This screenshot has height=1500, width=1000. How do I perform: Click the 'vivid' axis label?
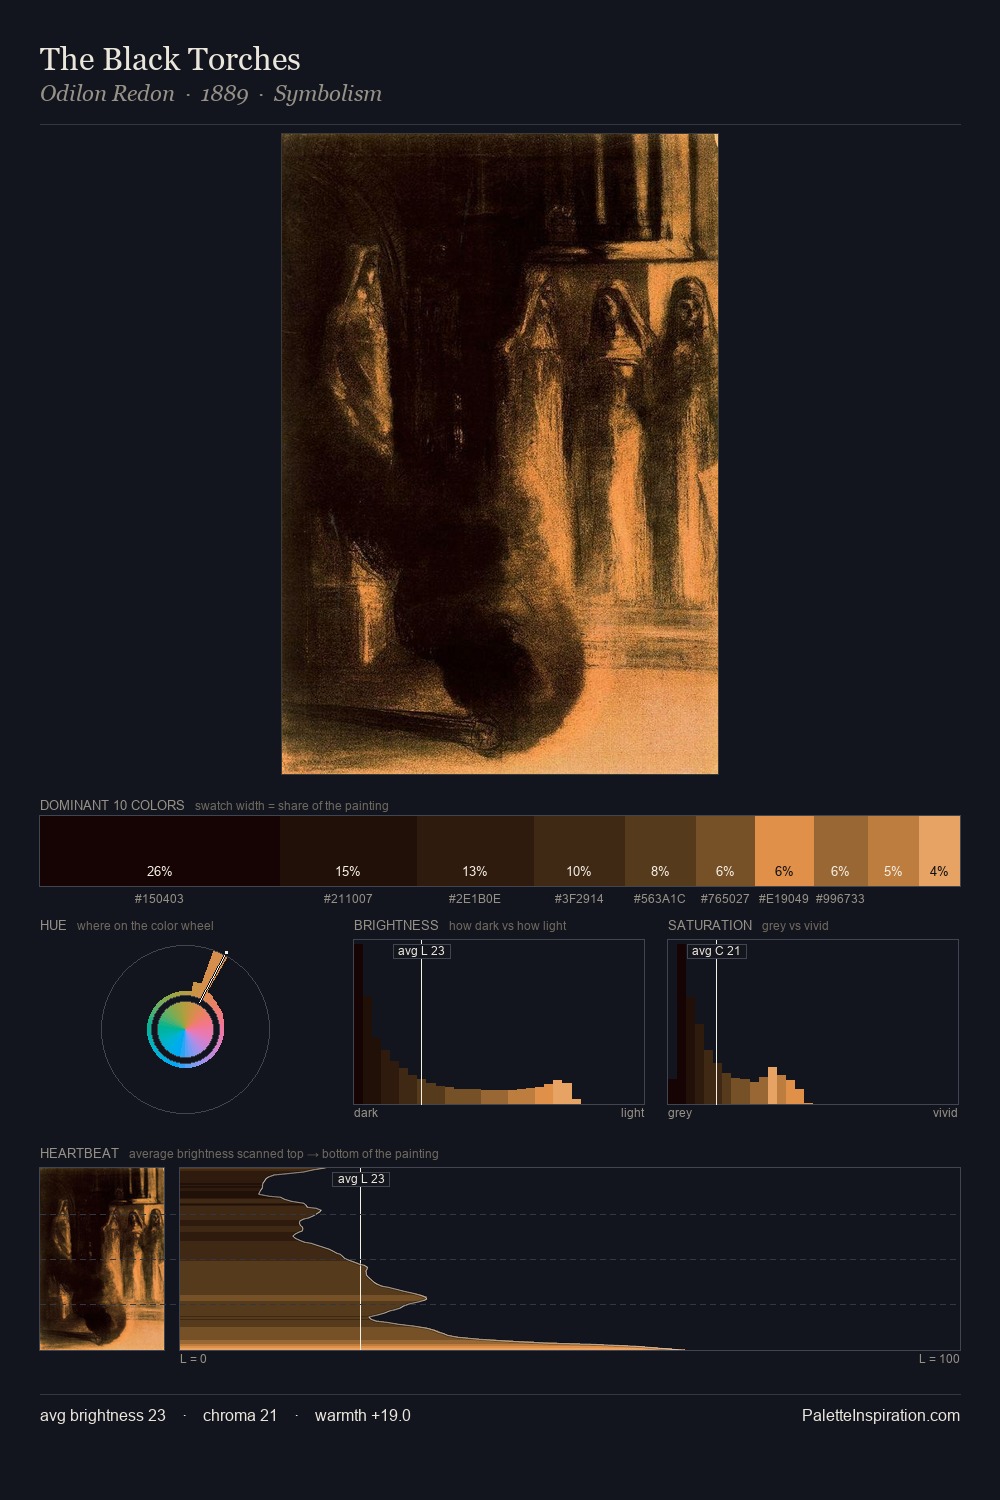pyautogui.click(x=945, y=1113)
